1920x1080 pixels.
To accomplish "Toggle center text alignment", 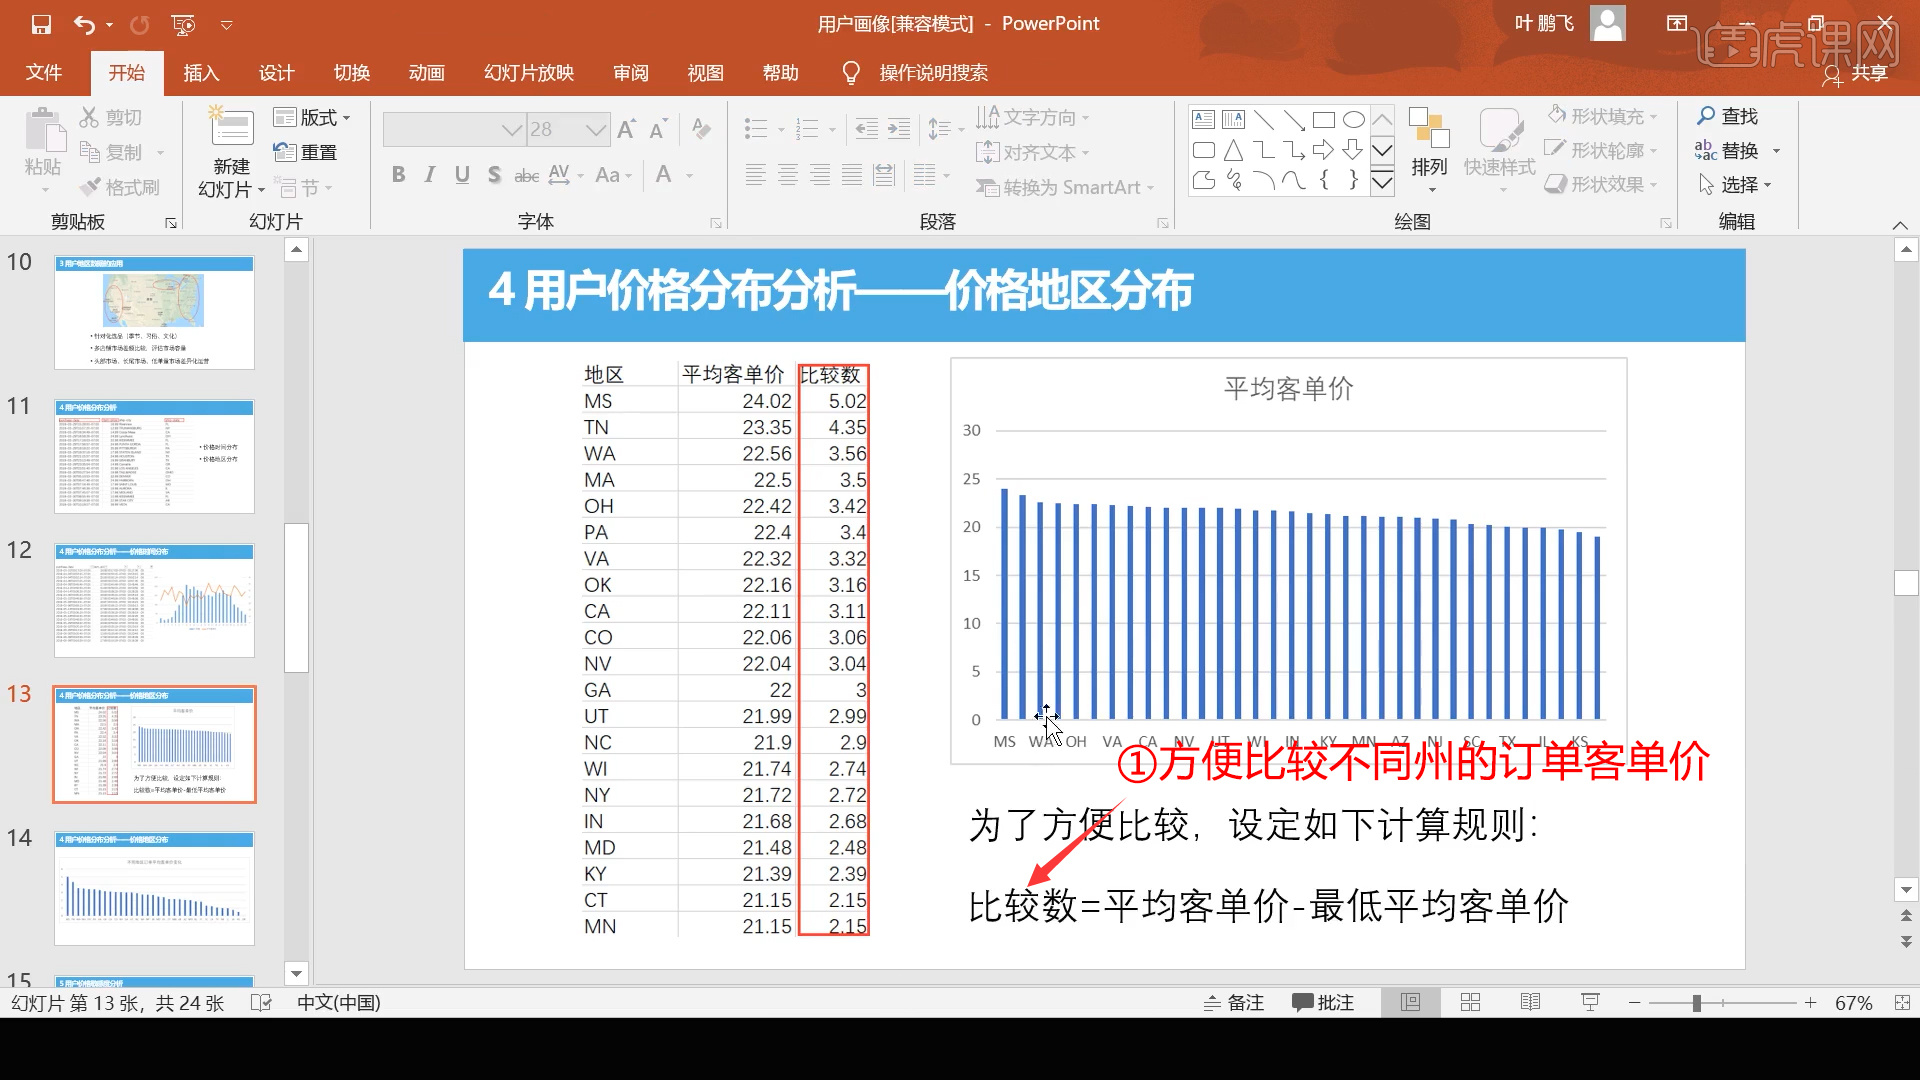I will [788, 175].
